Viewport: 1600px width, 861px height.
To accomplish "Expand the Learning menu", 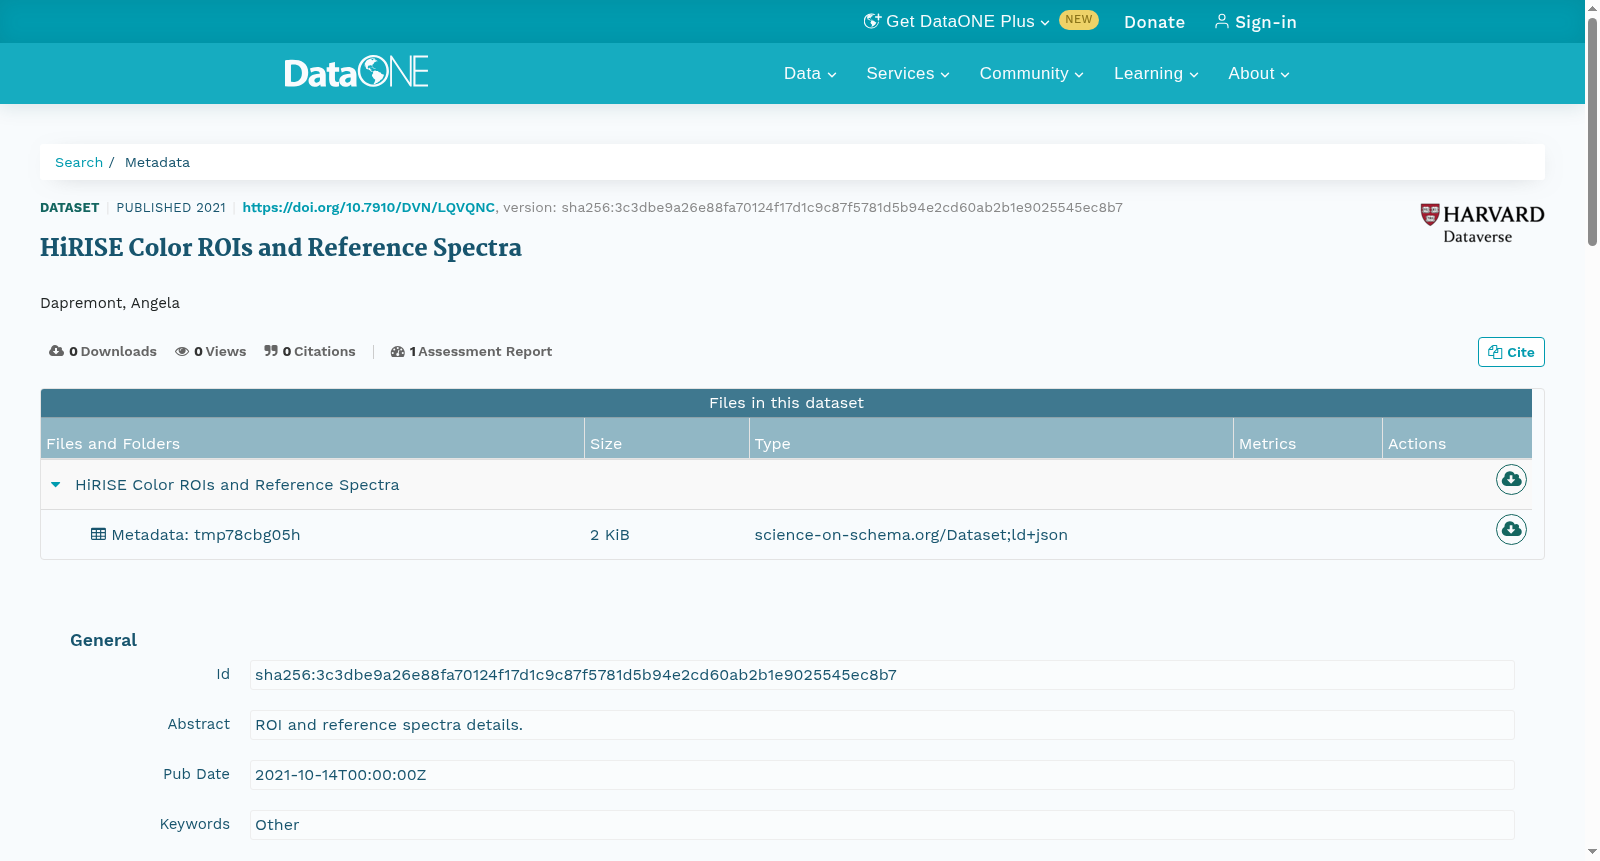I will (1156, 73).
